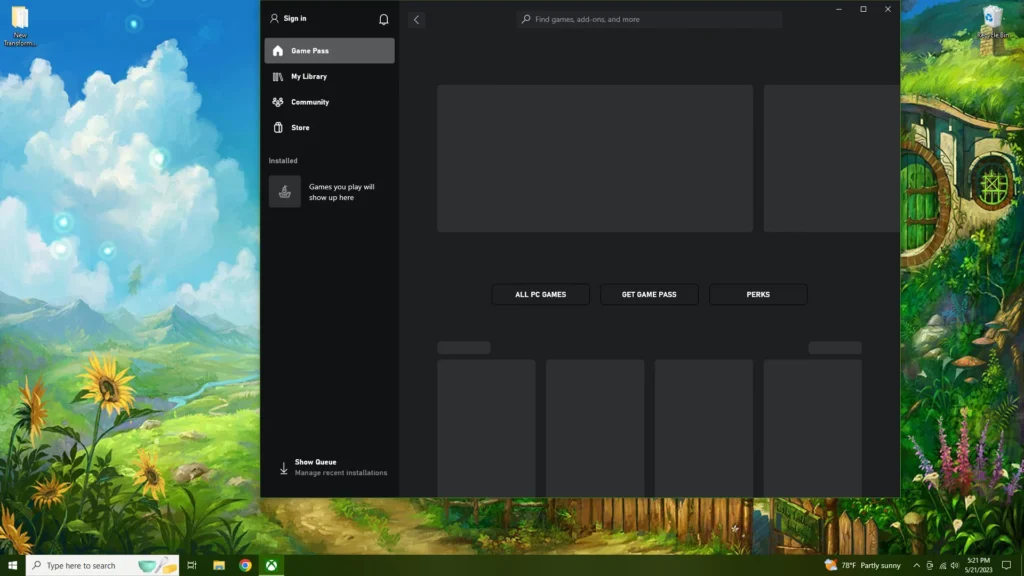The width and height of the screenshot is (1024, 576).
Task: Select the Recycle Bin desktop icon
Action: (993, 22)
